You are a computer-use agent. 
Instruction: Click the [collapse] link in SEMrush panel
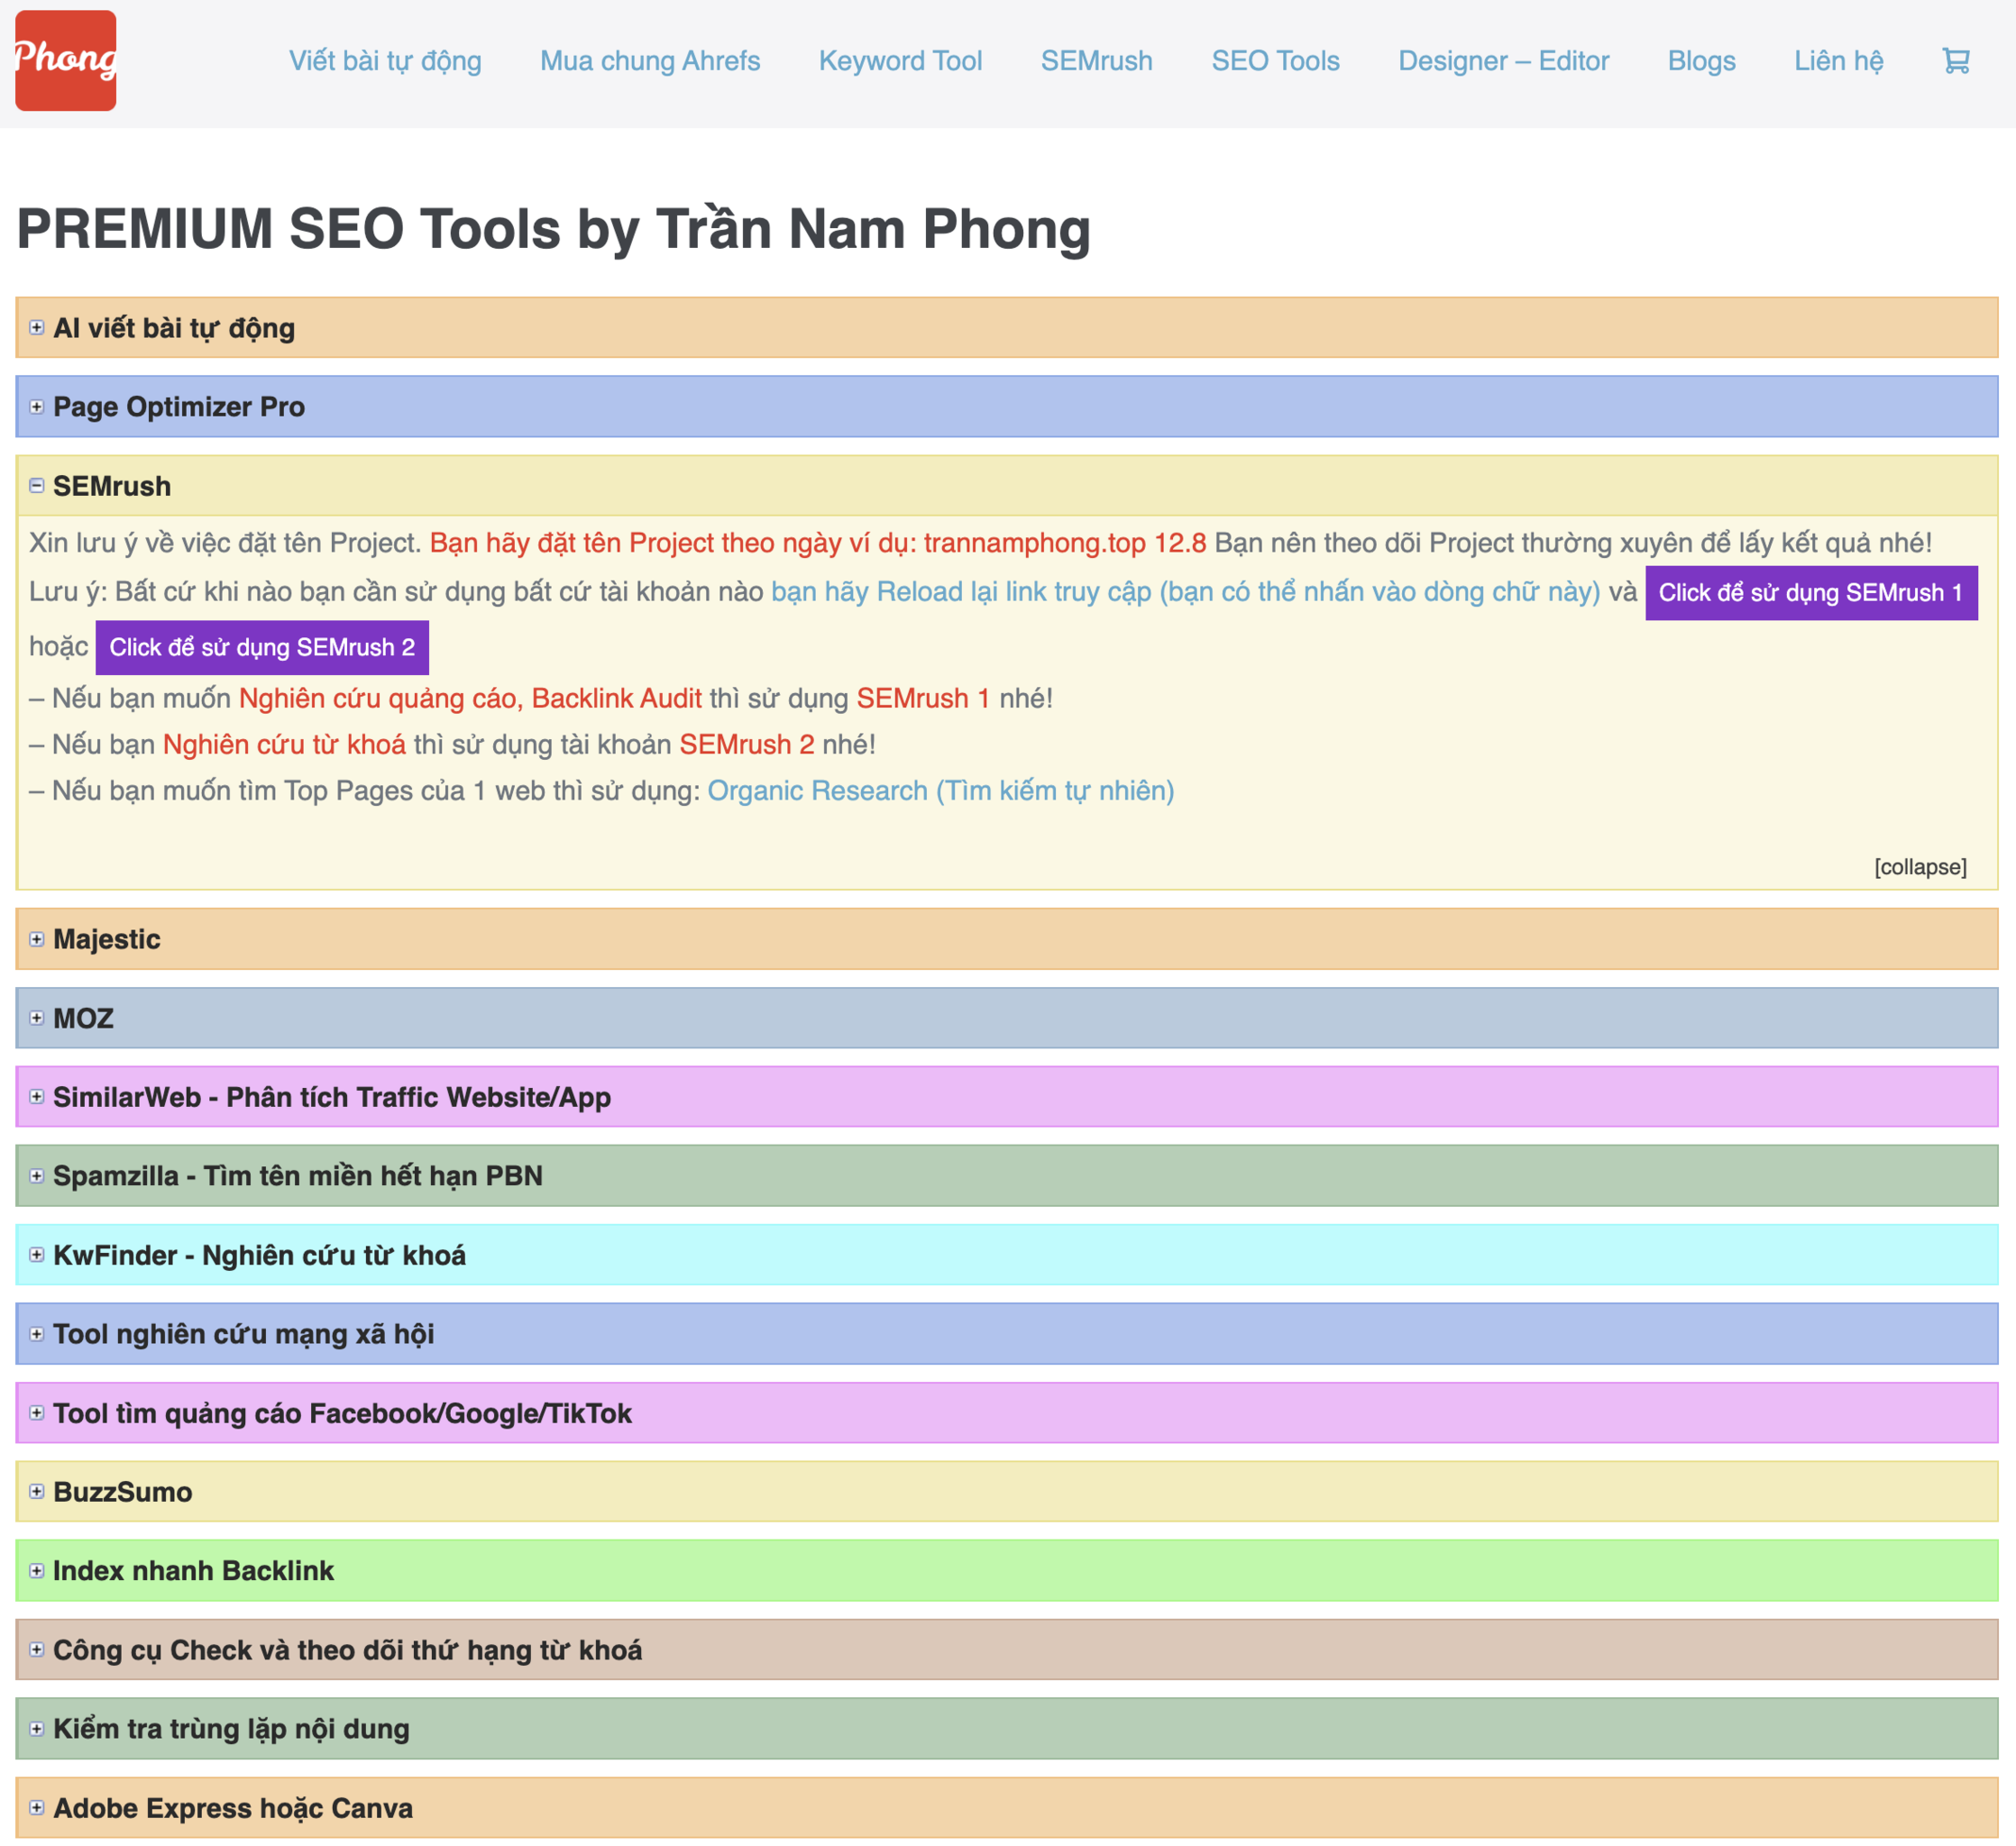click(1920, 867)
